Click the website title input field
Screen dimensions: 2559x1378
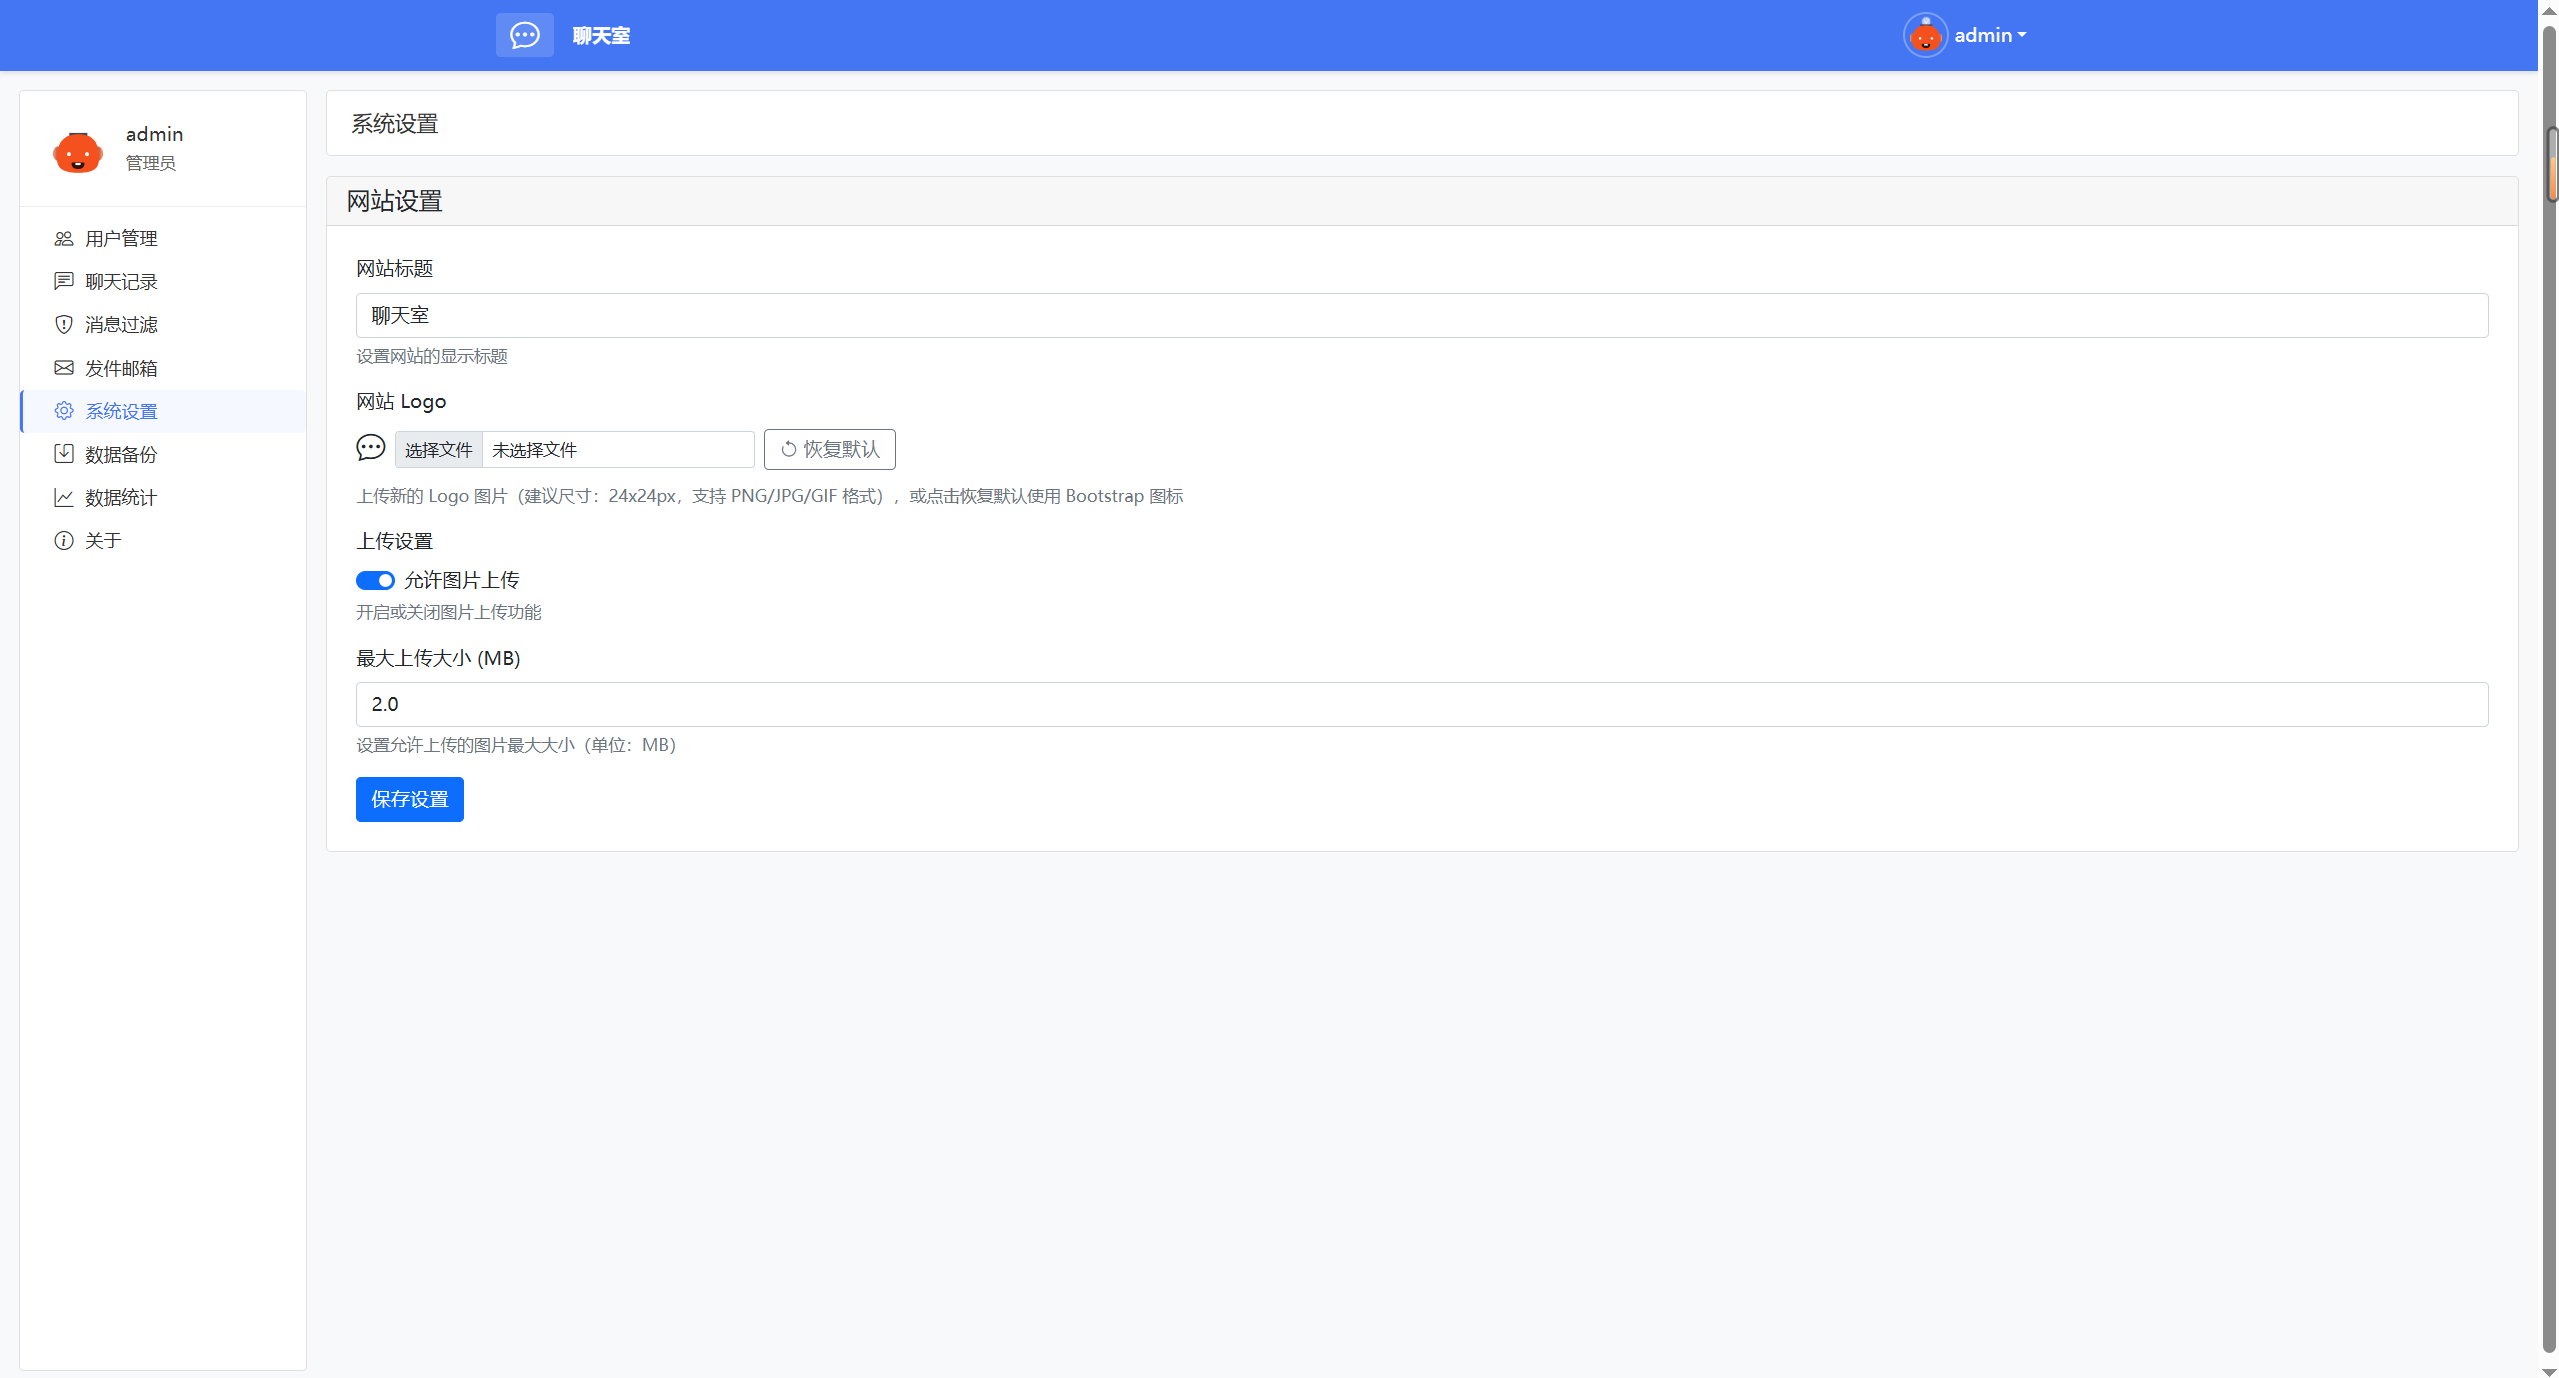click(x=1421, y=315)
